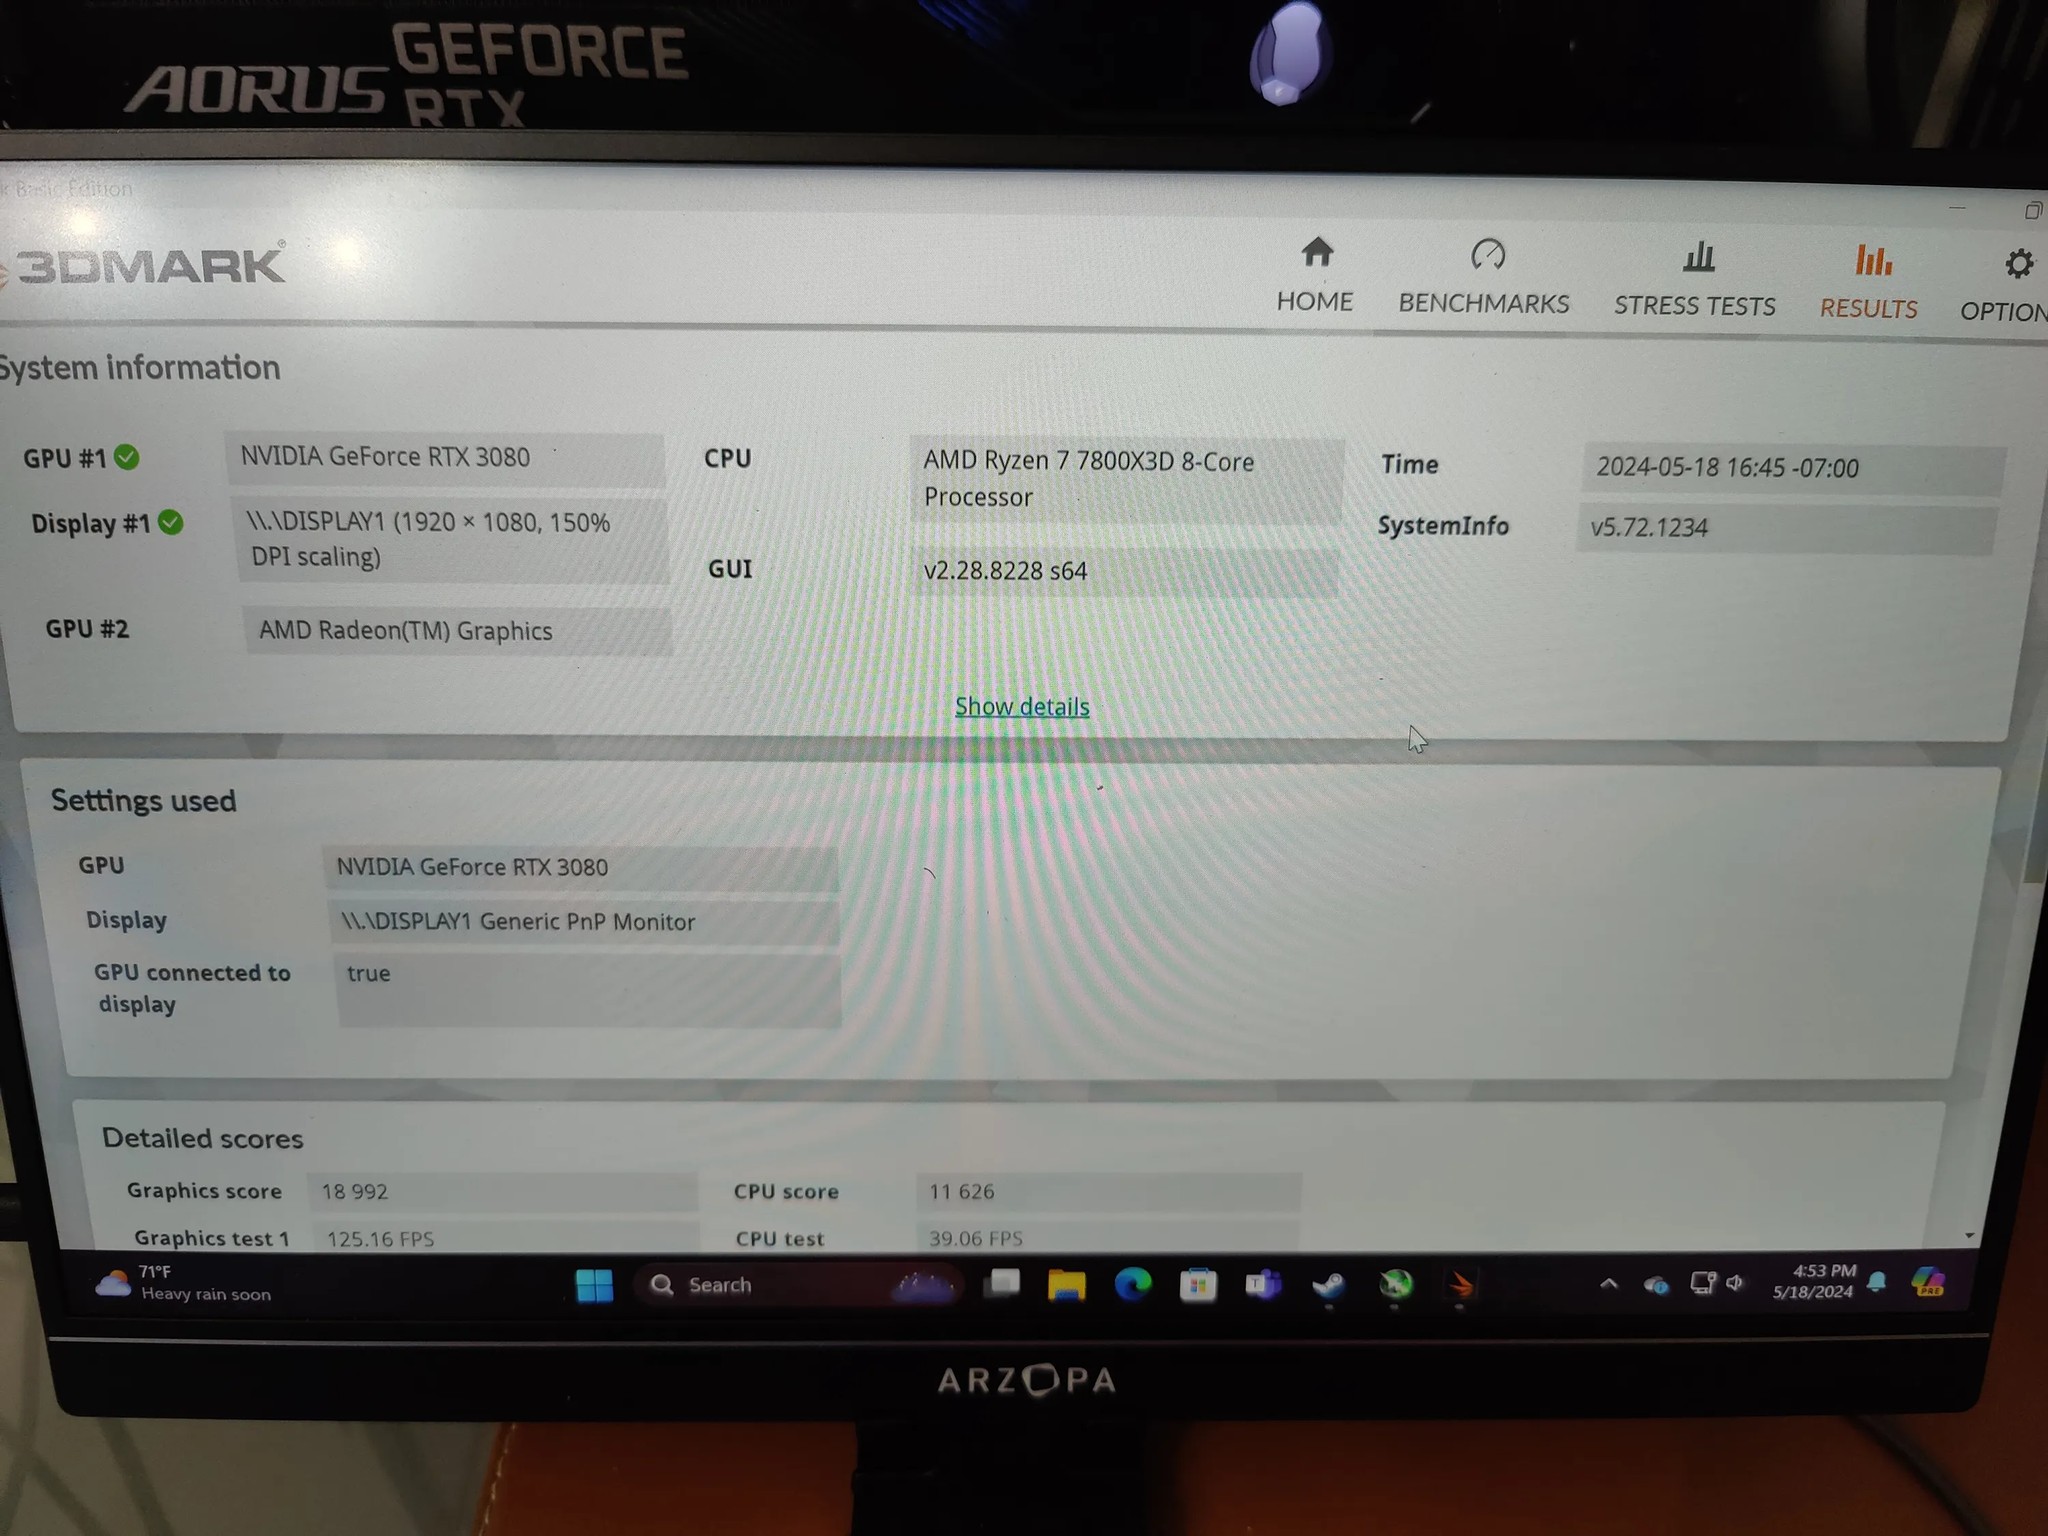This screenshot has width=2048, height=1536.
Task: Open Microsoft Teams from the taskbar
Action: [1263, 1284]
